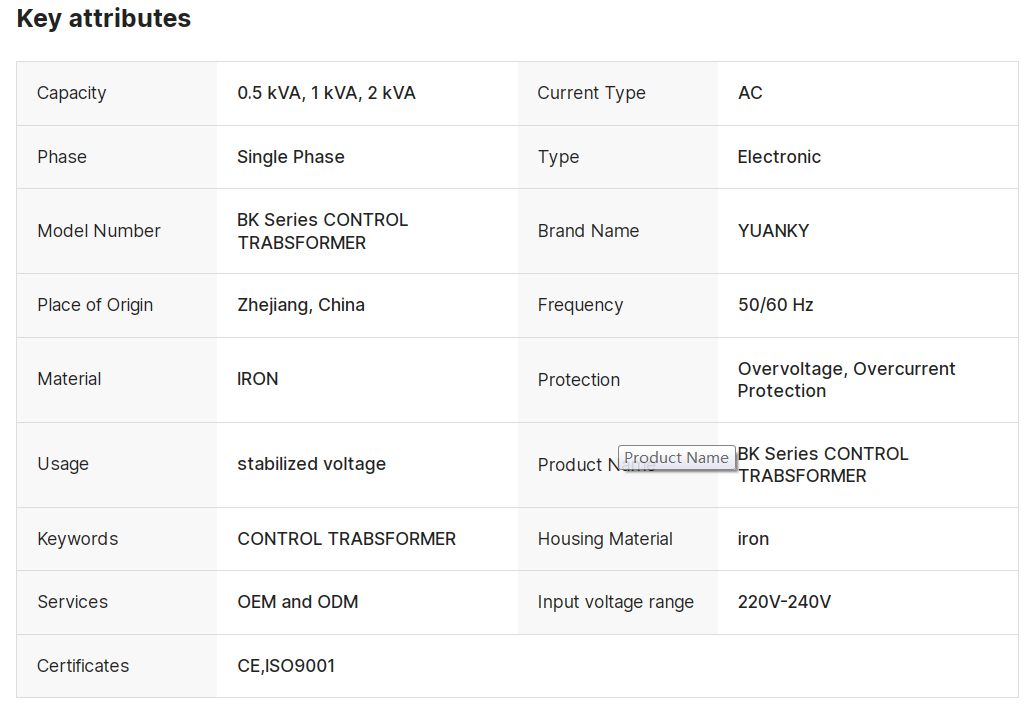Click the Certificates attribute label
This screenshot has height=714, width=1026.
click(x=83, y=666)
